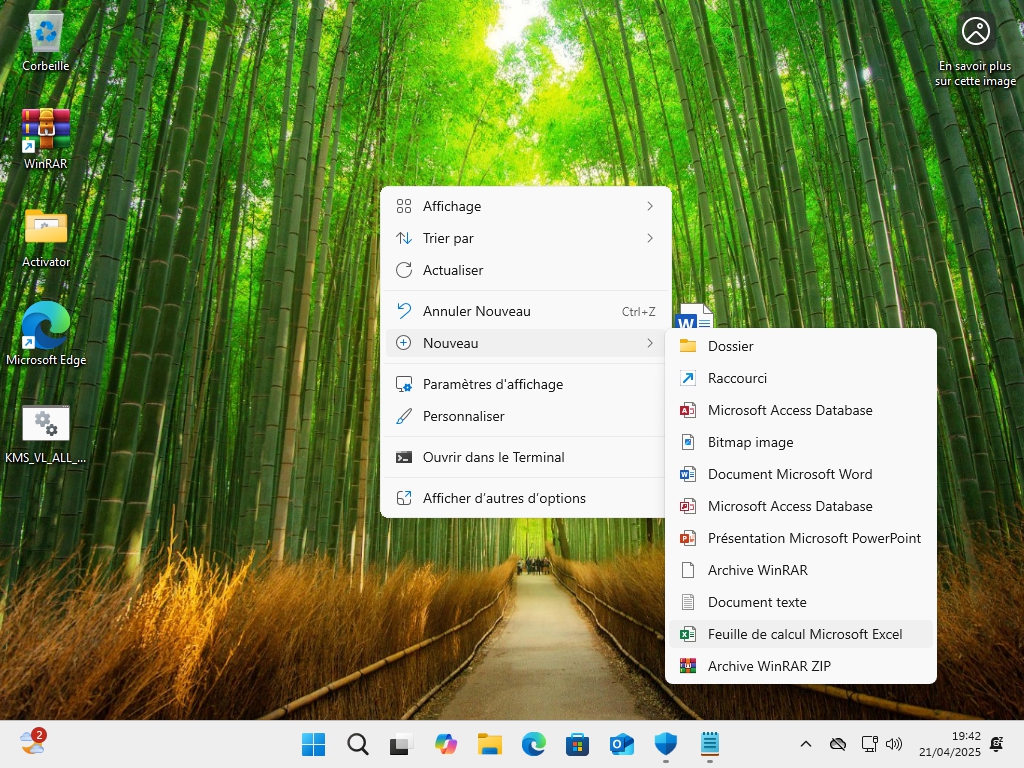The width and height of the screenshot is (1024, 768).
Task: Open Windows Security shield in taskbar
Action: point(666,744)
